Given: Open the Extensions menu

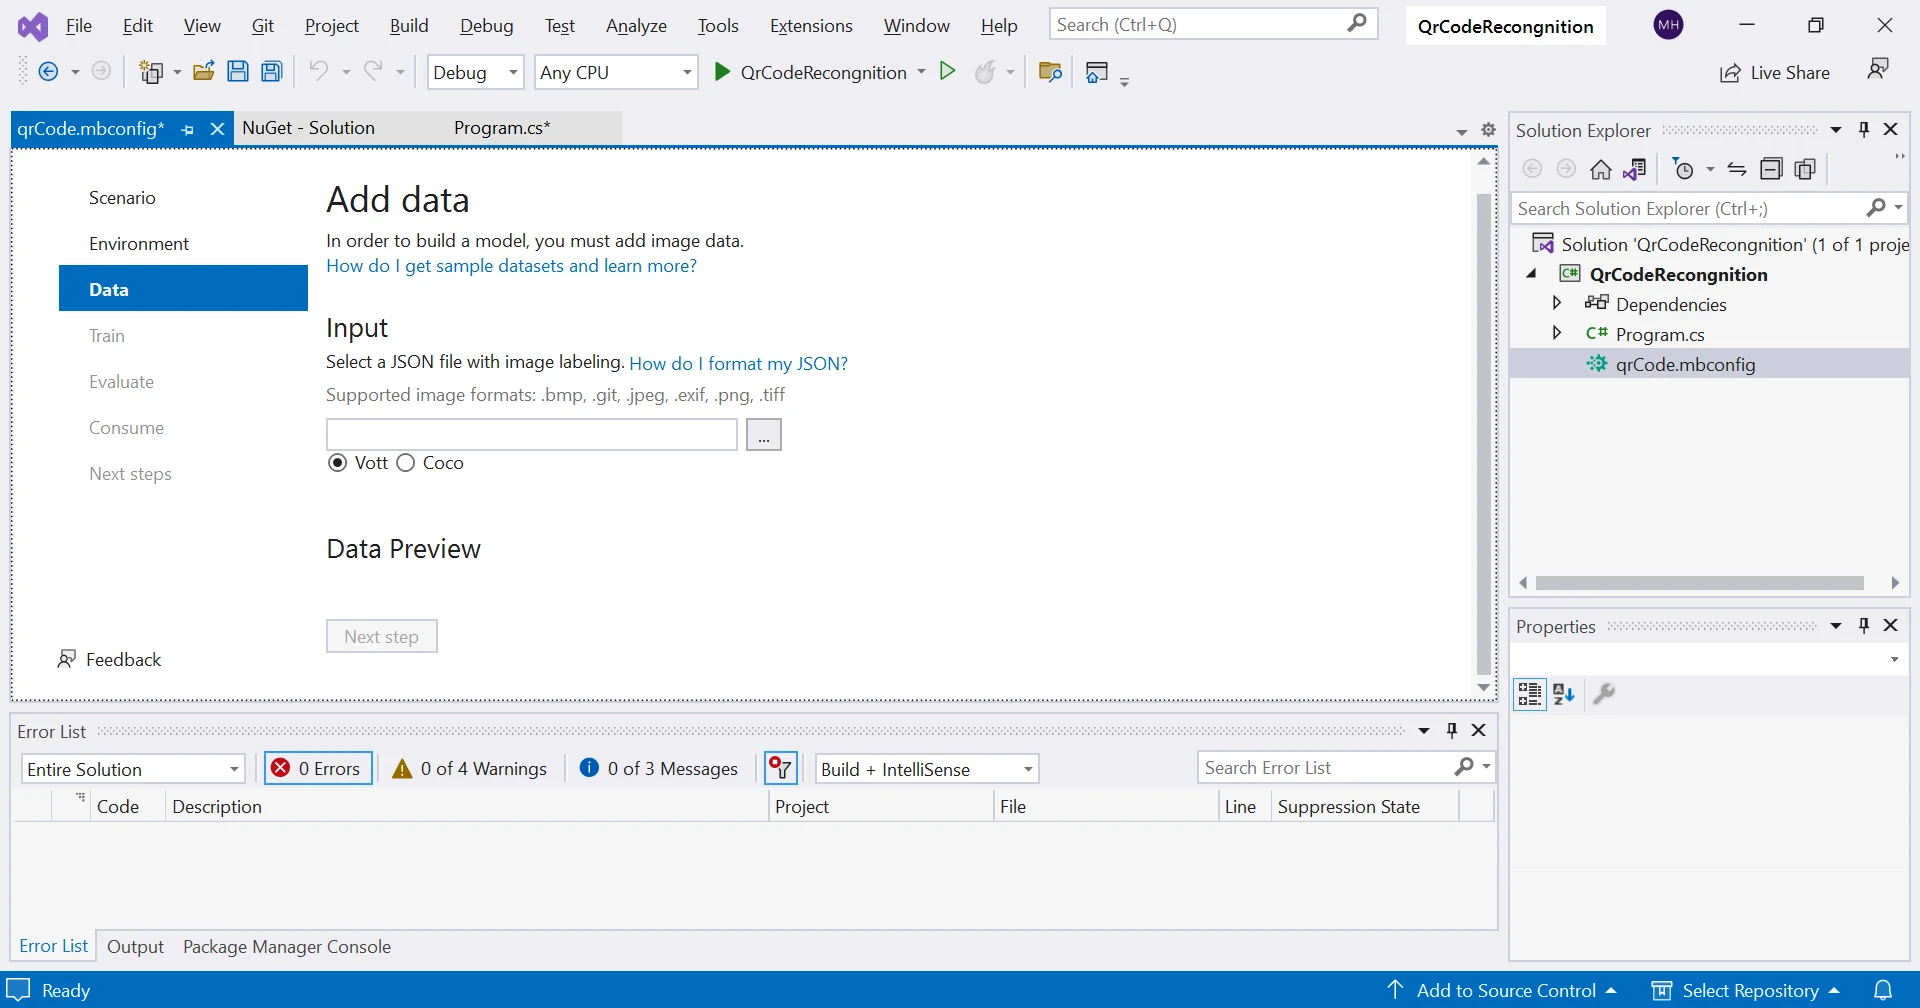Looking at the screenshot, I should pos(811,26).
